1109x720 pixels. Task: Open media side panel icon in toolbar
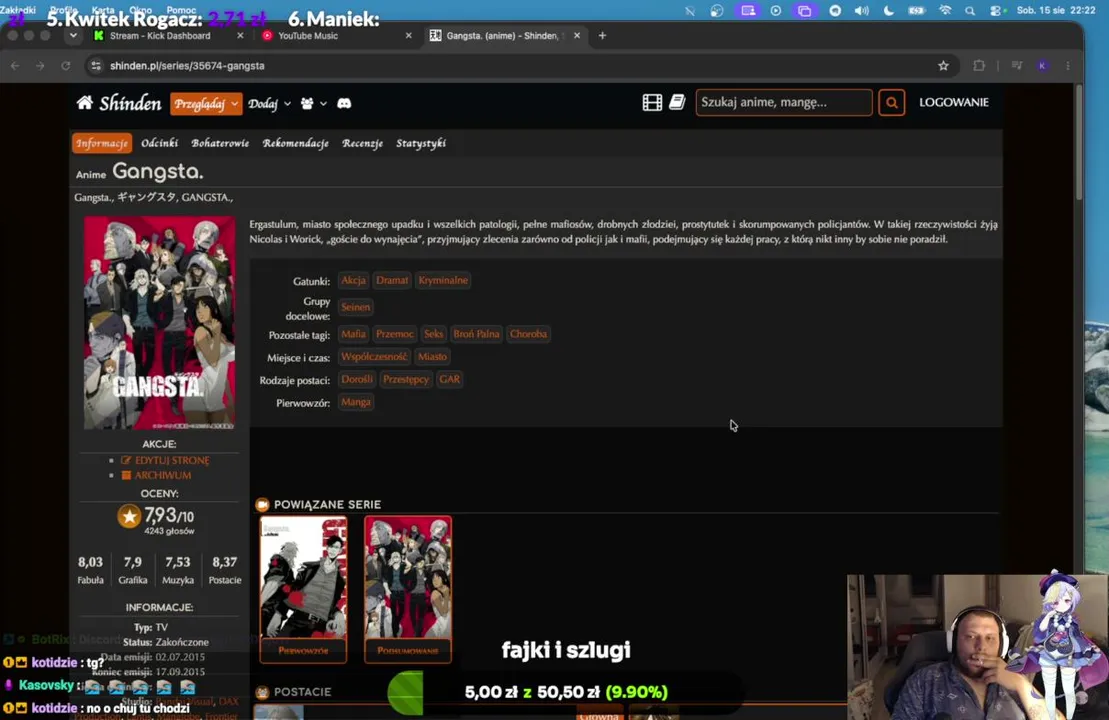(1016, 66)
